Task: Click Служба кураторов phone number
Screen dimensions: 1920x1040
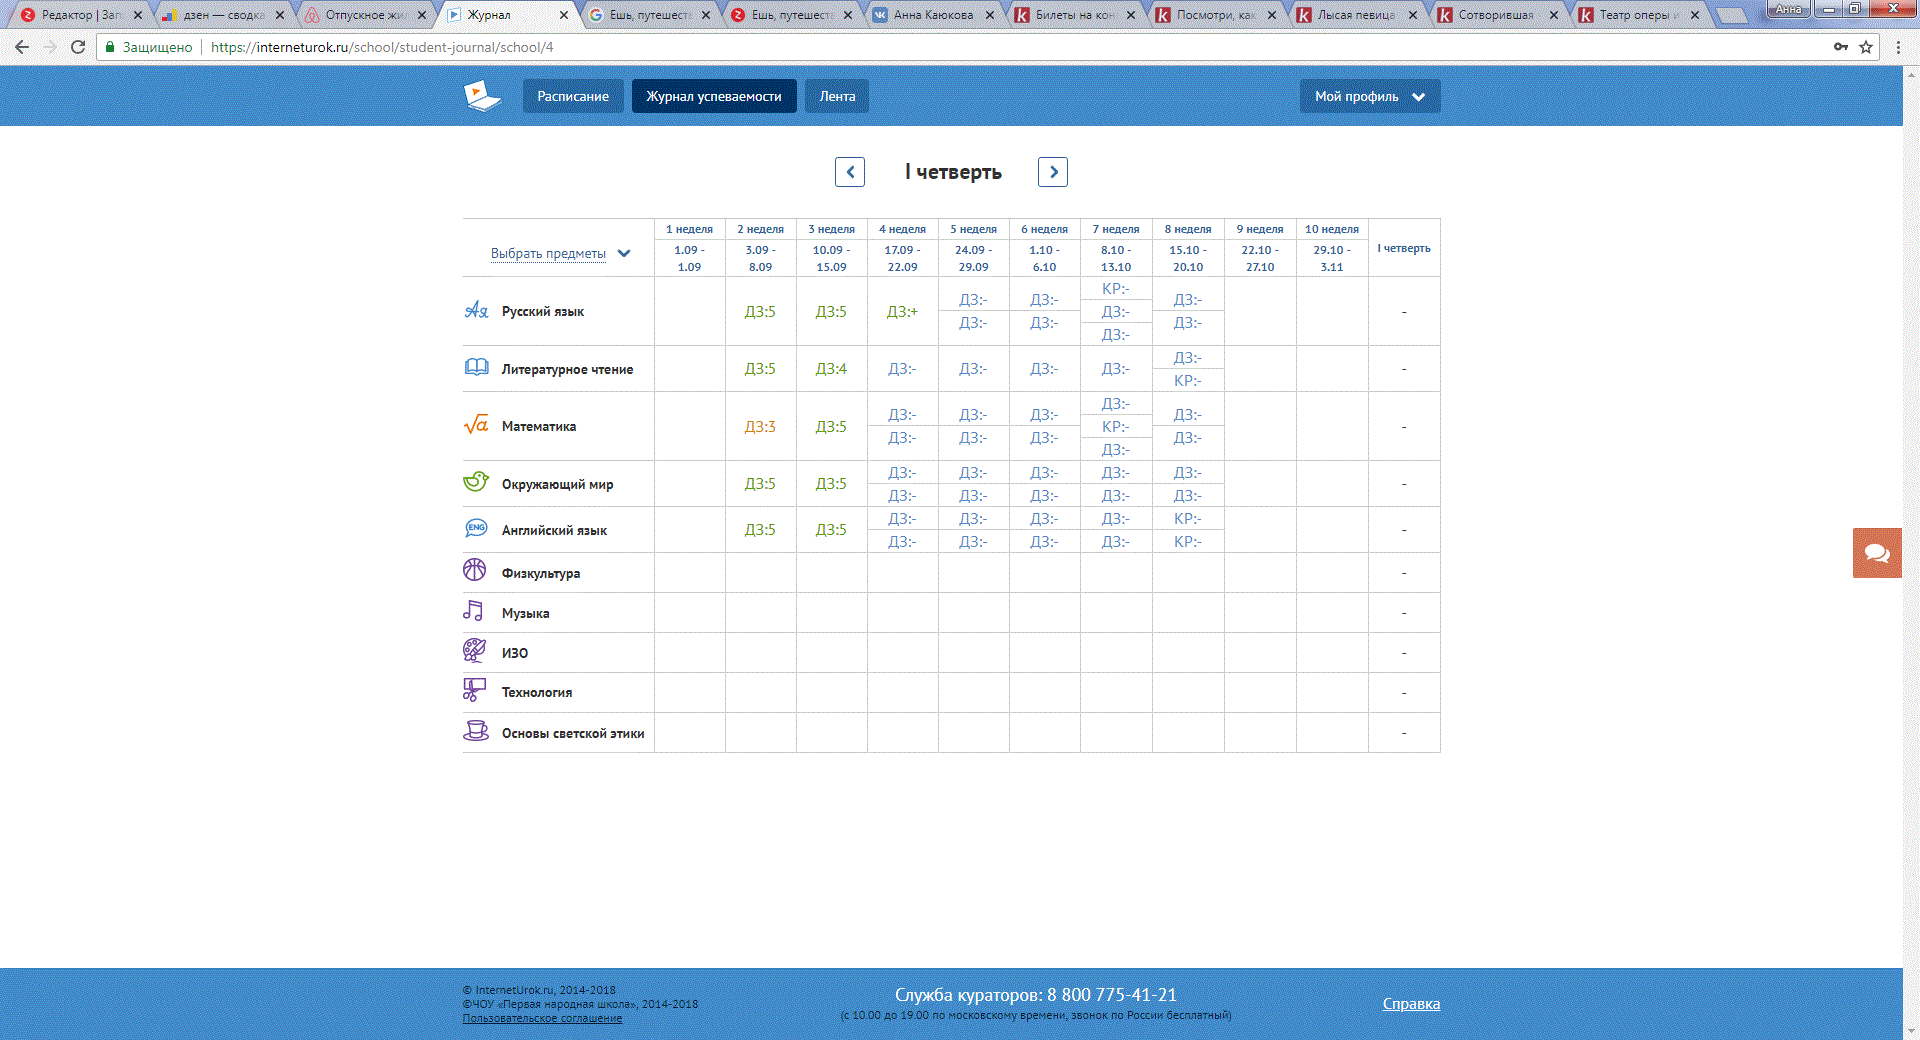Action: pyautogui.click(x=1112, y=995)
